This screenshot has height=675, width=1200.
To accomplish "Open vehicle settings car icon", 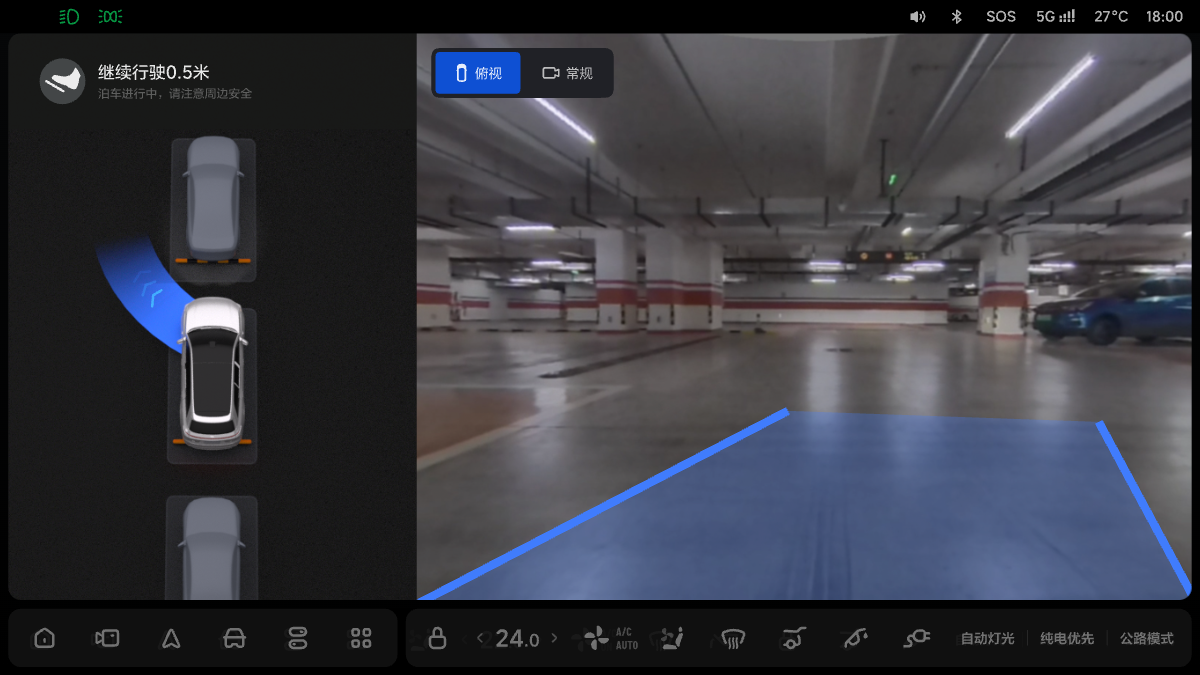I will tap(234, 638).
